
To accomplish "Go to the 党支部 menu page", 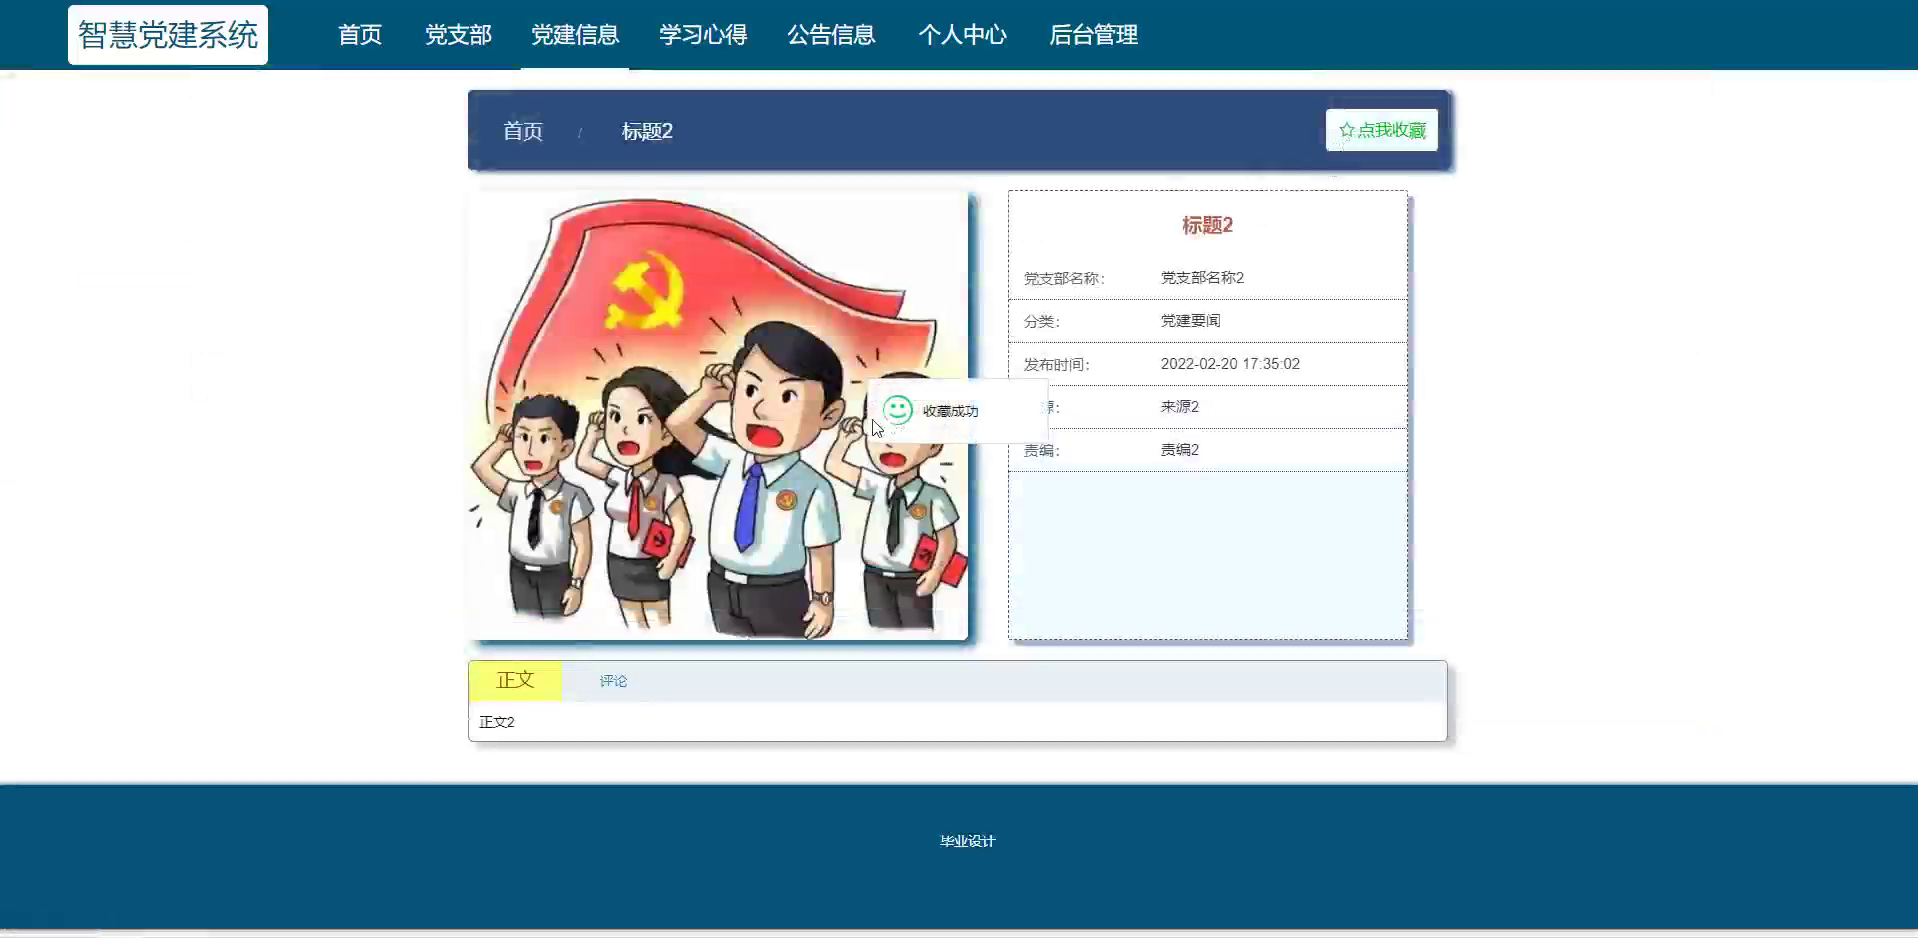I will (x=458, y=35).
